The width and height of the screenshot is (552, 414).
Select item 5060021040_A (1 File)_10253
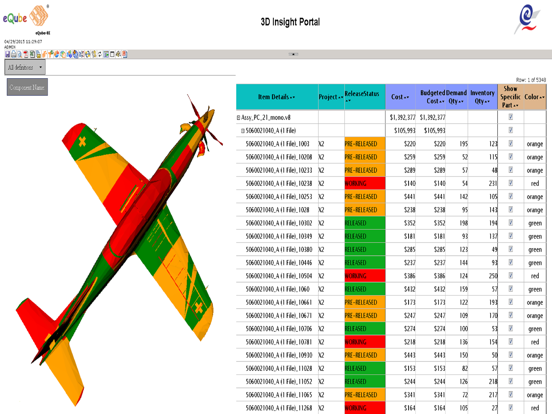(x=279, y=197)
